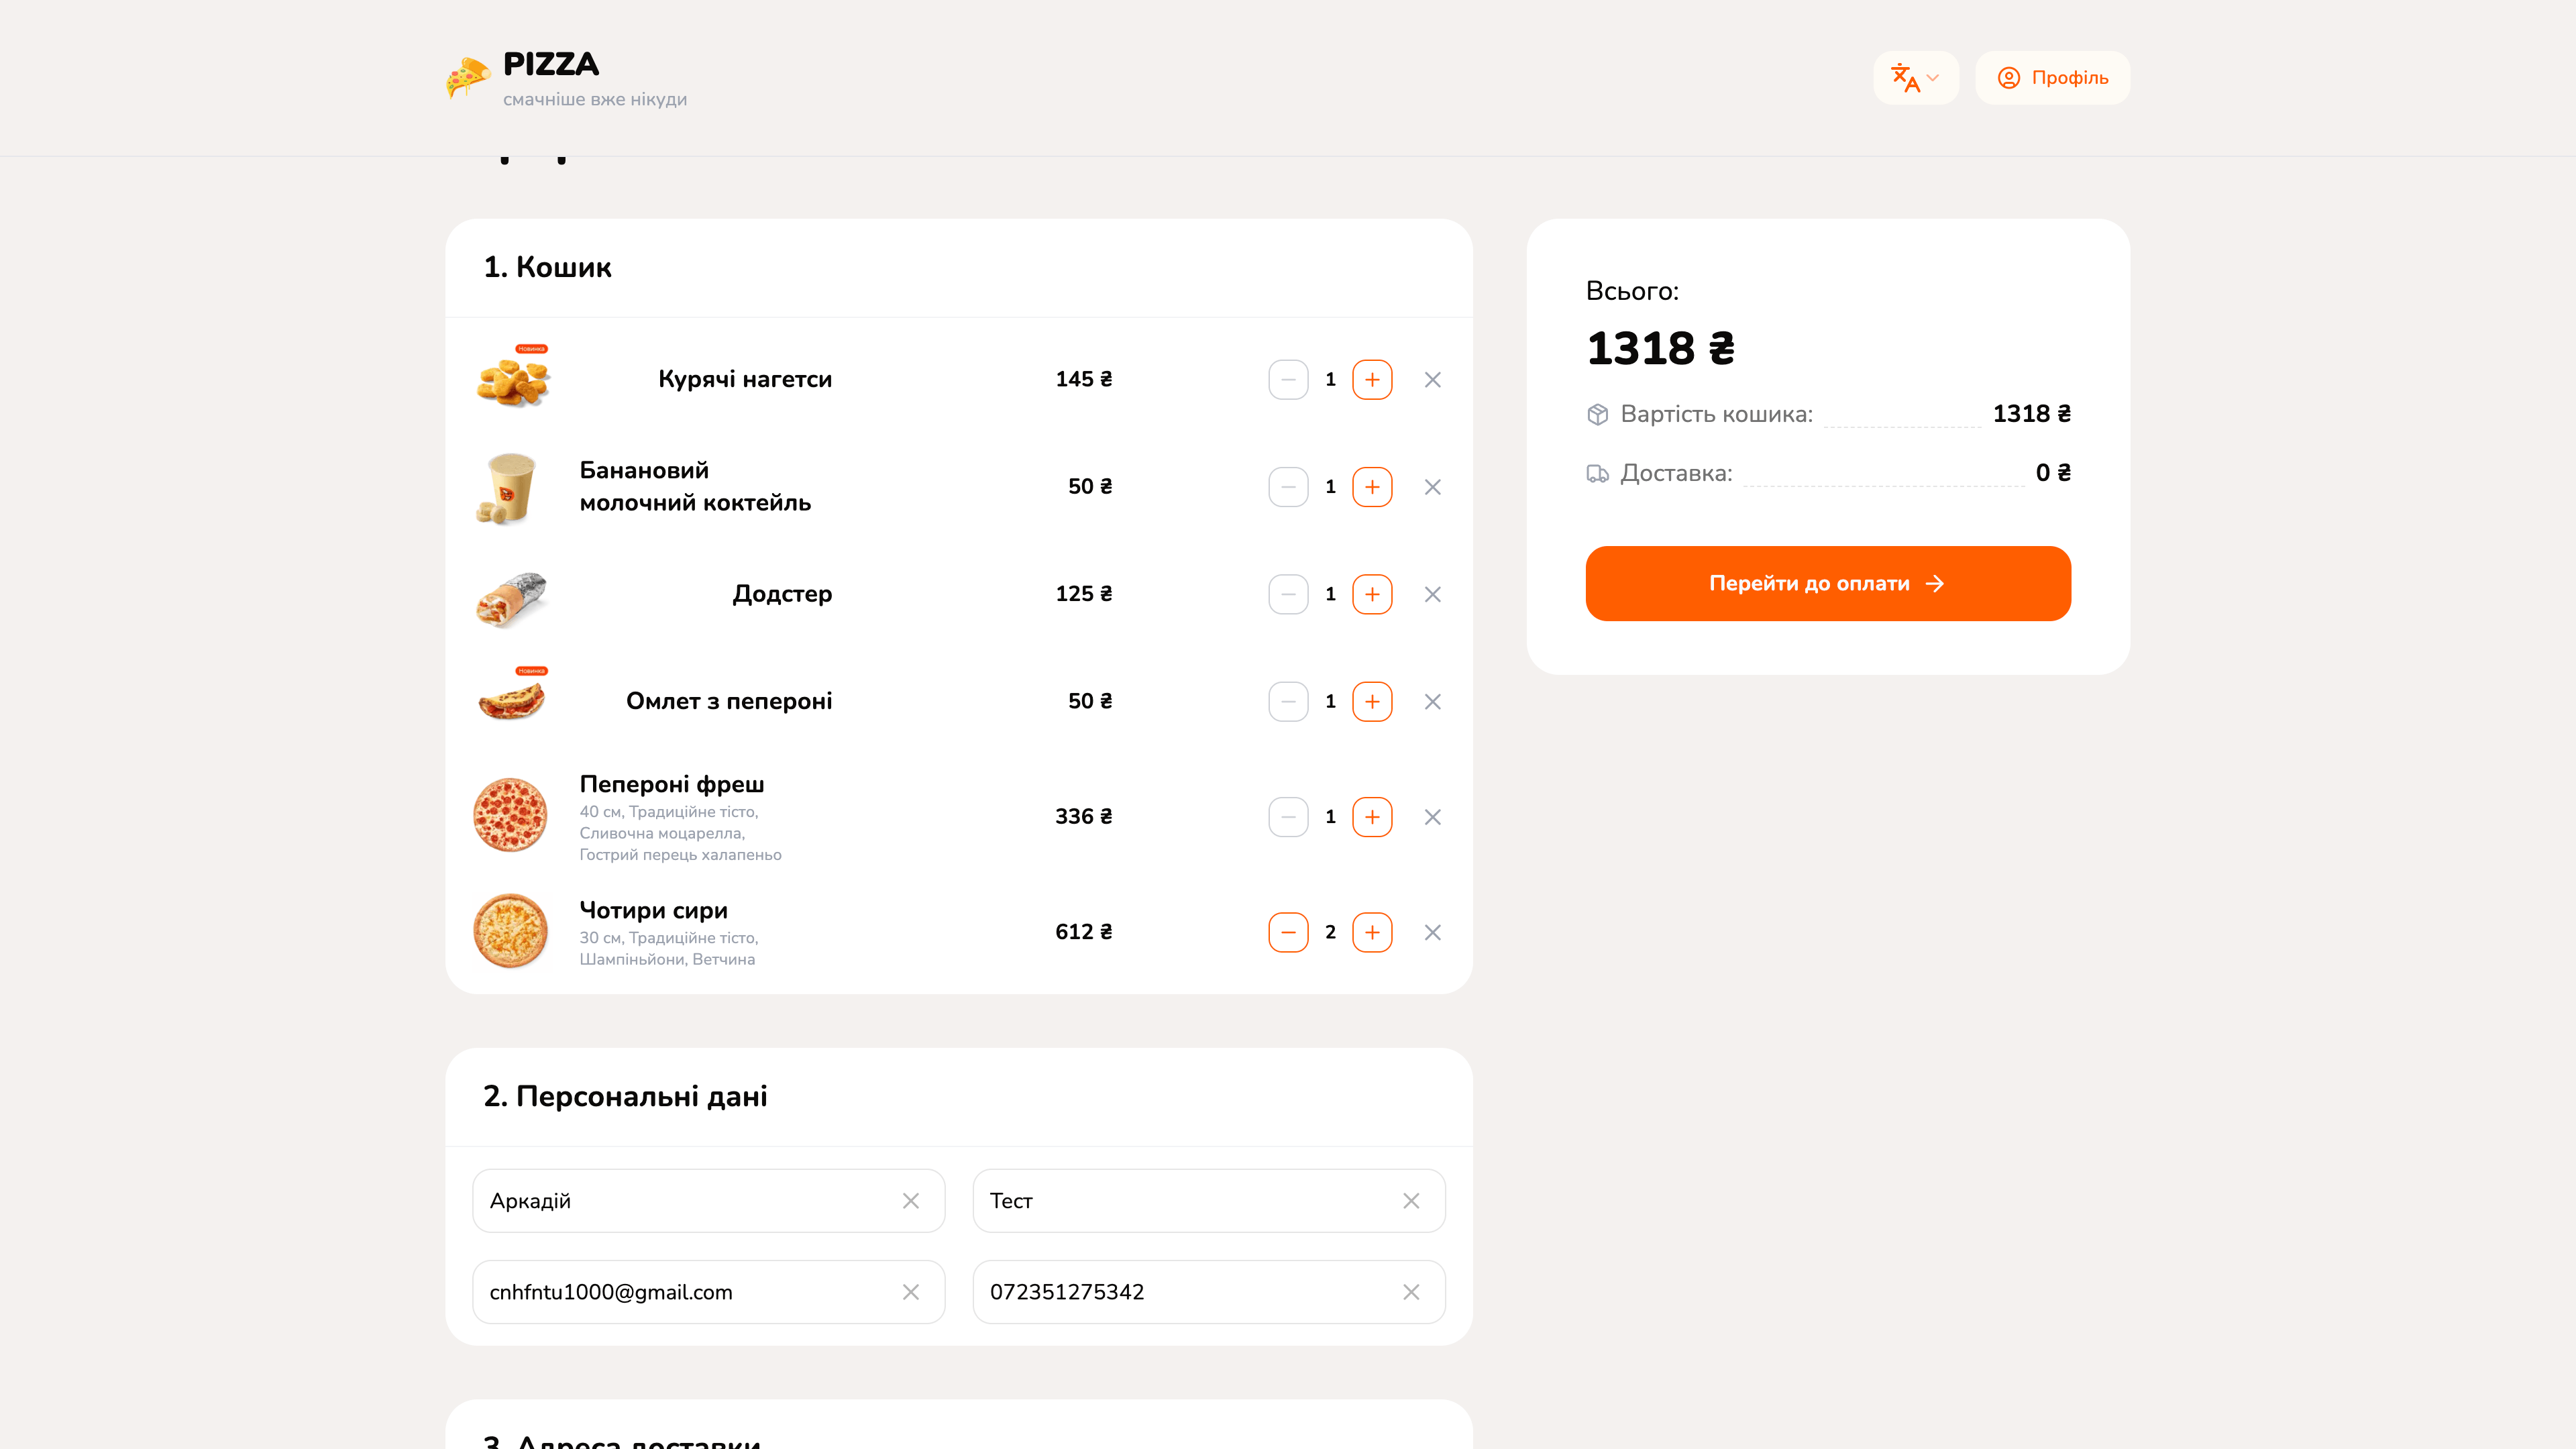Remove Банановий молочний коктейль from cart
The image size is (2576, 1449).
[1432, 487]
